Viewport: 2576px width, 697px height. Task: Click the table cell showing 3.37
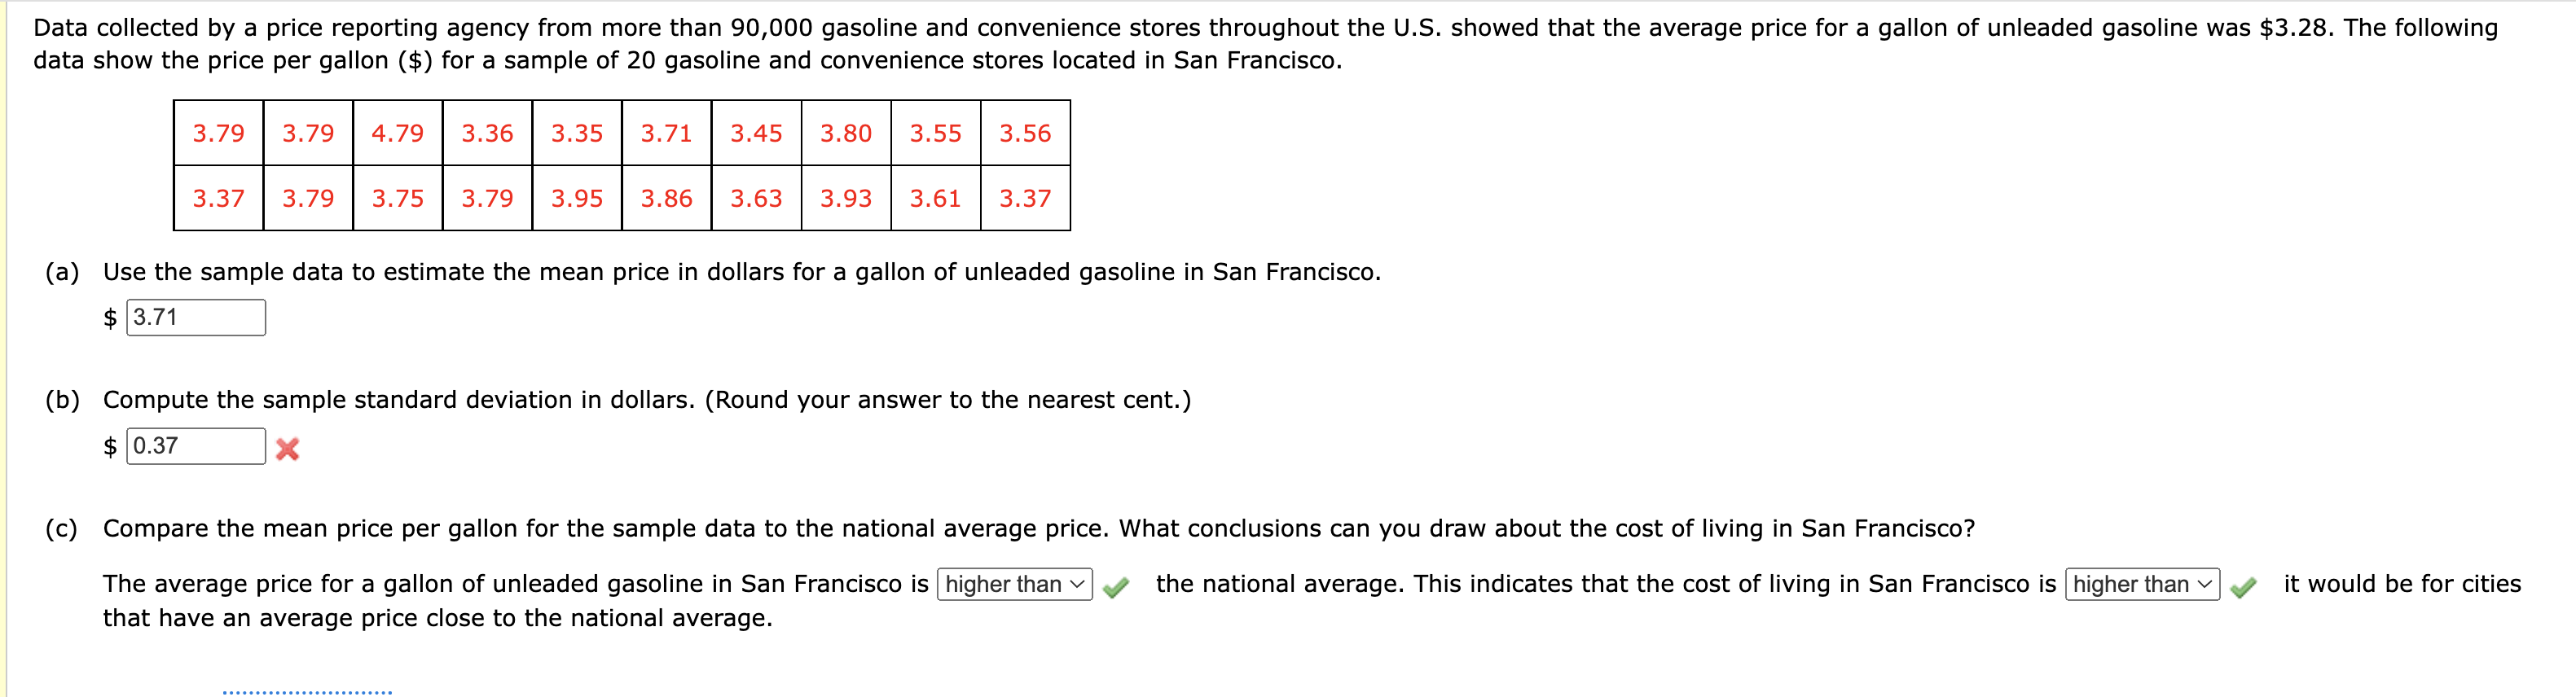218,199
